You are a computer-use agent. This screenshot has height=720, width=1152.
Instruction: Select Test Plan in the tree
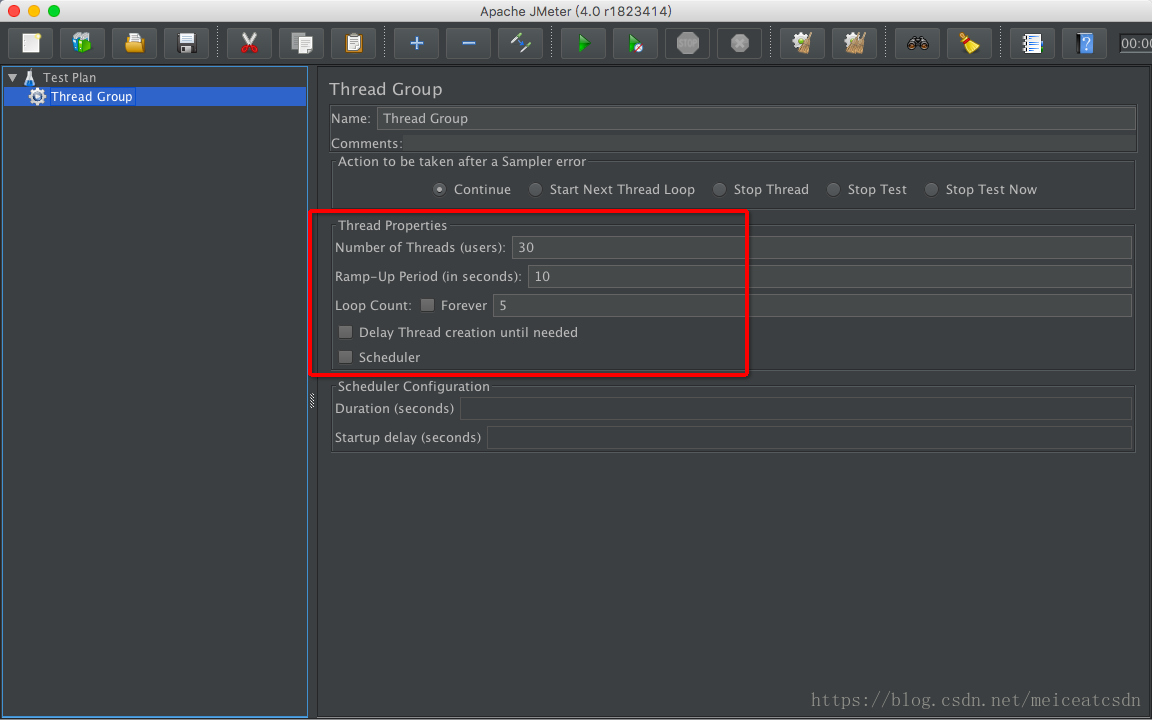(69, 77)
